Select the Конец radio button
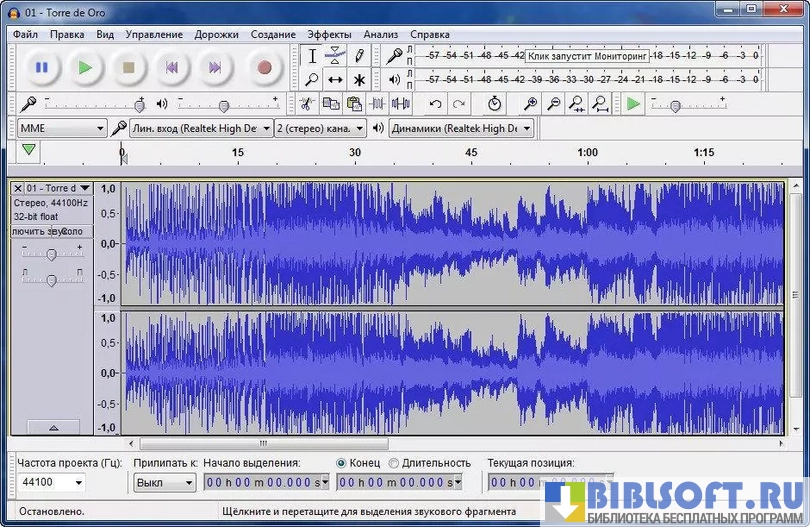The height and width of the screenshot is (527, 810). click(342, 463)
